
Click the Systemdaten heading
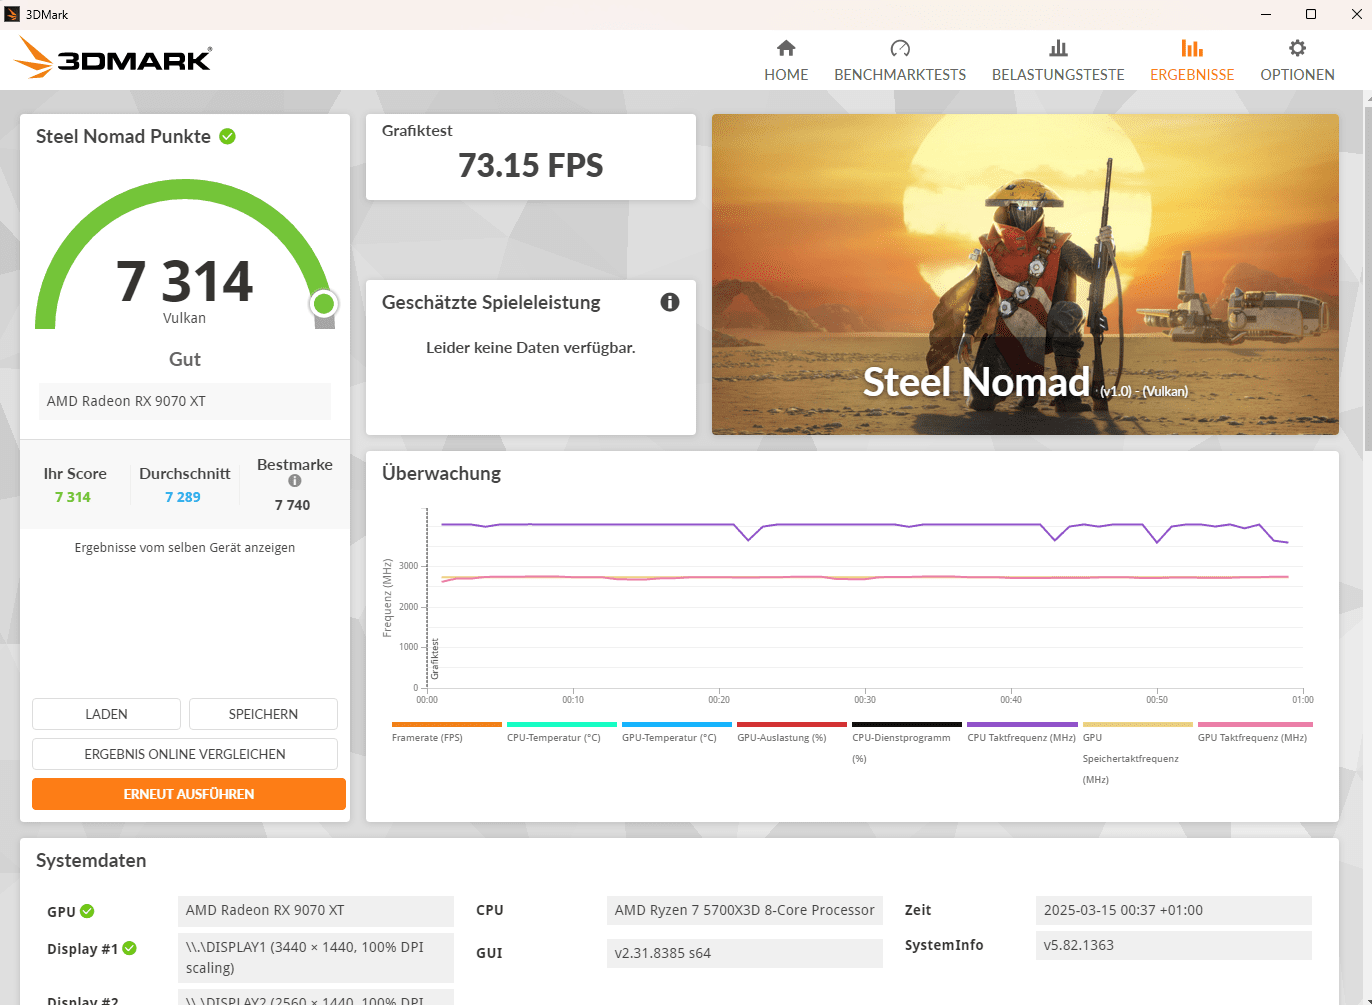point(91,861)
